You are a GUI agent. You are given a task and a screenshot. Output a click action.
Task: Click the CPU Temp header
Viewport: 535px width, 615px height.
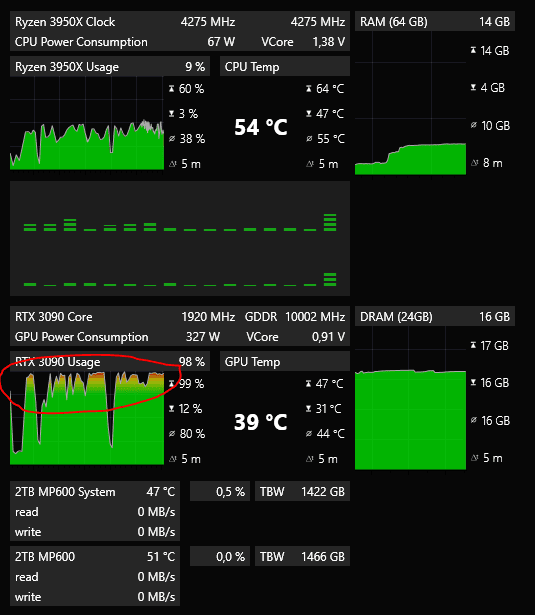click(x=285, y=67)
